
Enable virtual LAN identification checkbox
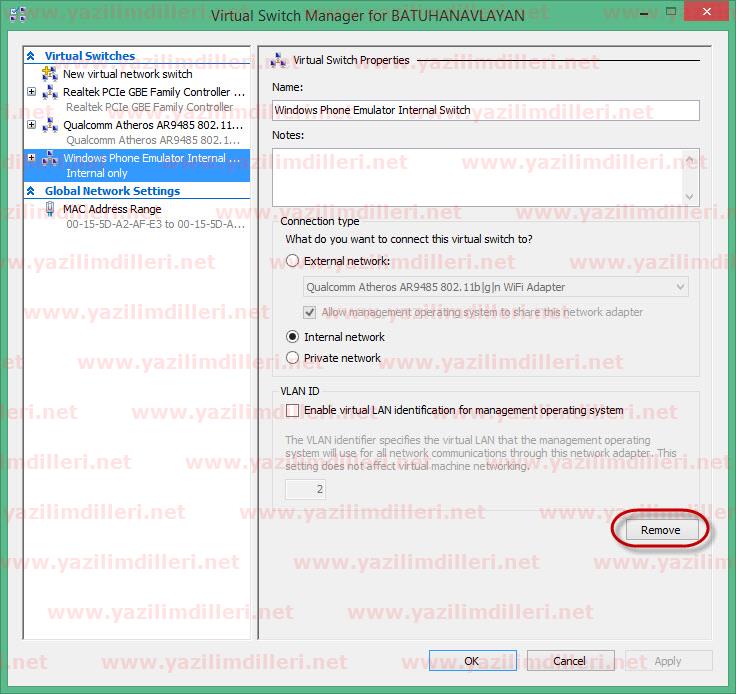(x=292, y=411)
